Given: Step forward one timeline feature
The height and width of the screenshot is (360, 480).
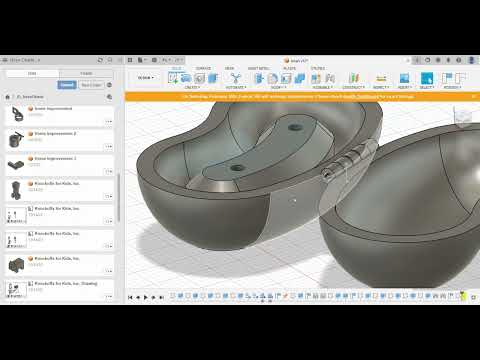Looking at the screenshot, I should tap(154, 297).
